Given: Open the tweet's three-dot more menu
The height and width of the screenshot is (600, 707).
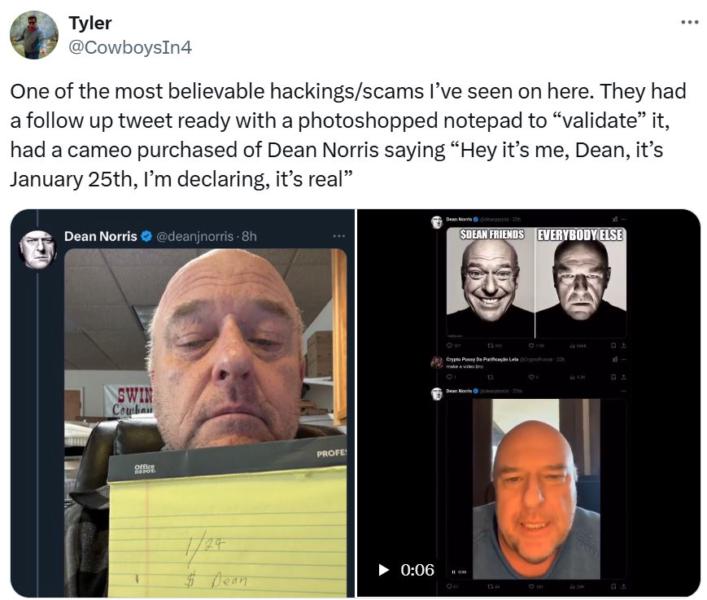Looking at the screenshot, I should pos(689,22).
